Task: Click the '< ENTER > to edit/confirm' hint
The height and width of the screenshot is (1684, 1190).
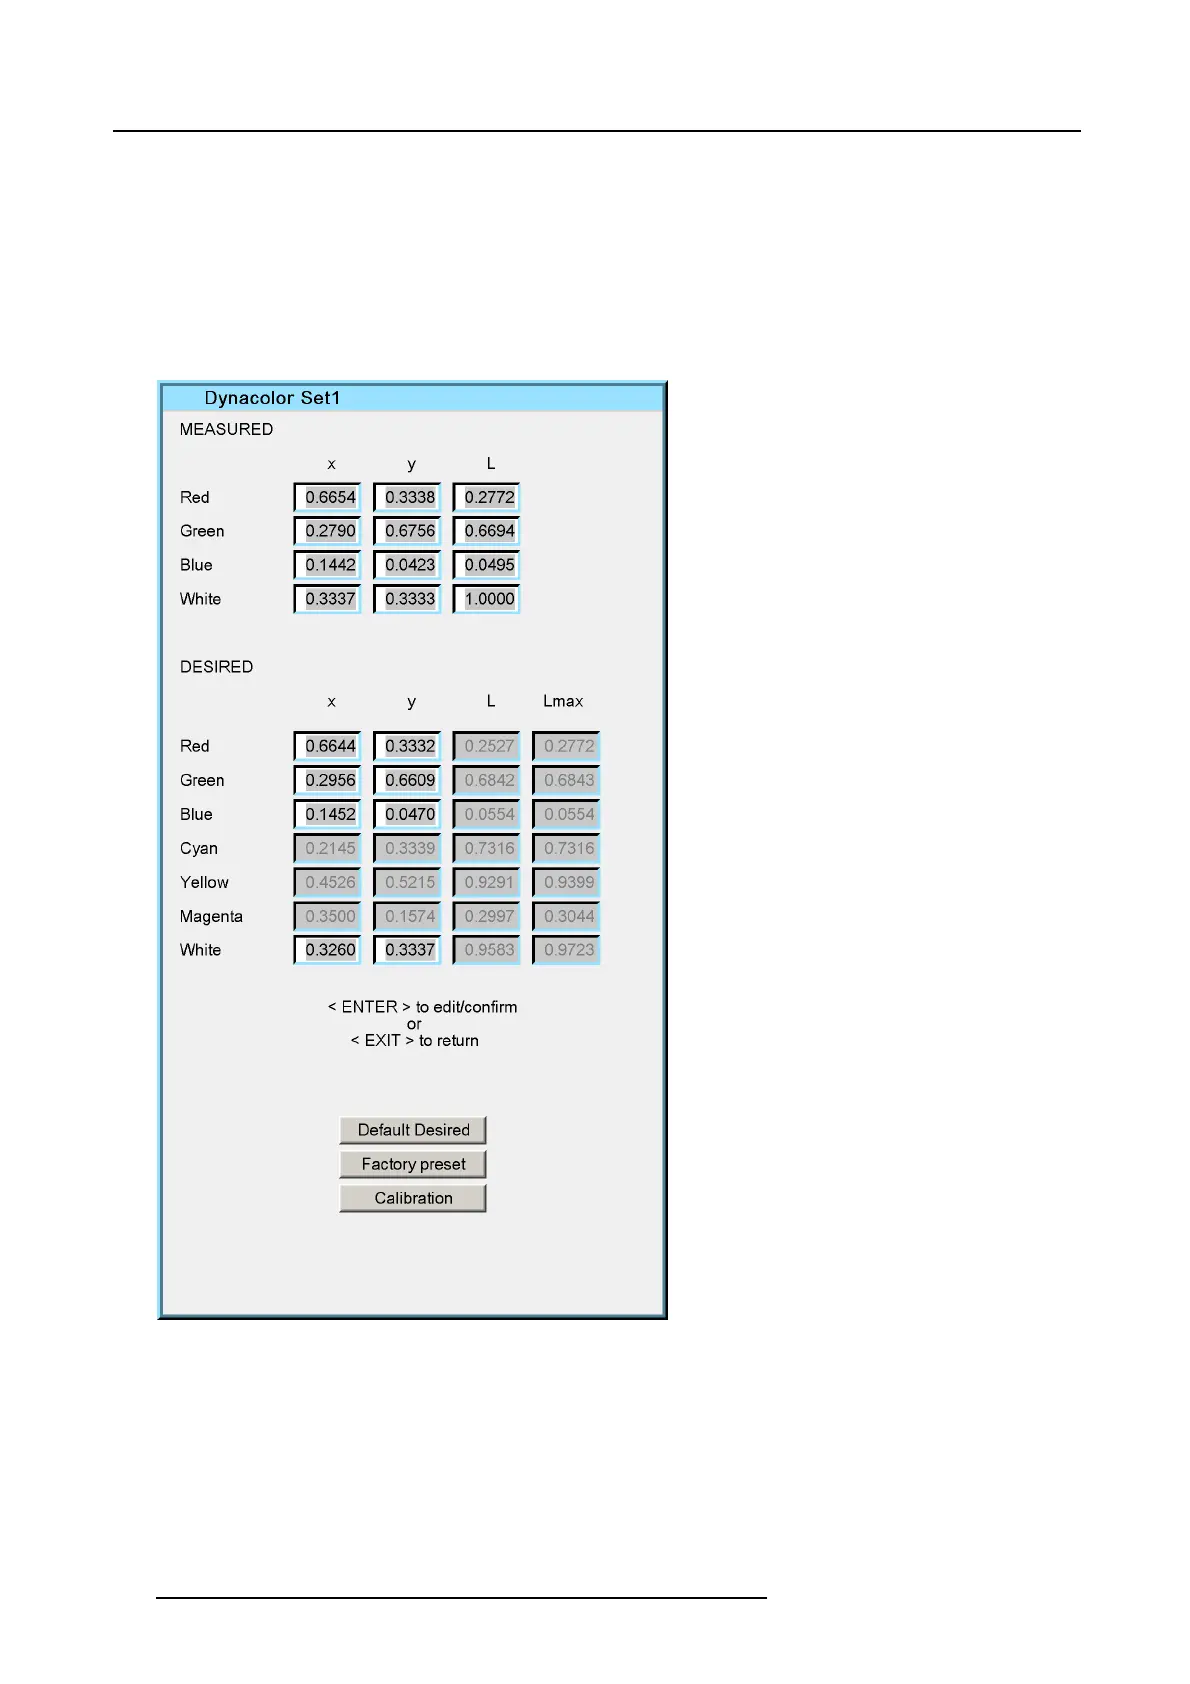Action: [422, 1007]
